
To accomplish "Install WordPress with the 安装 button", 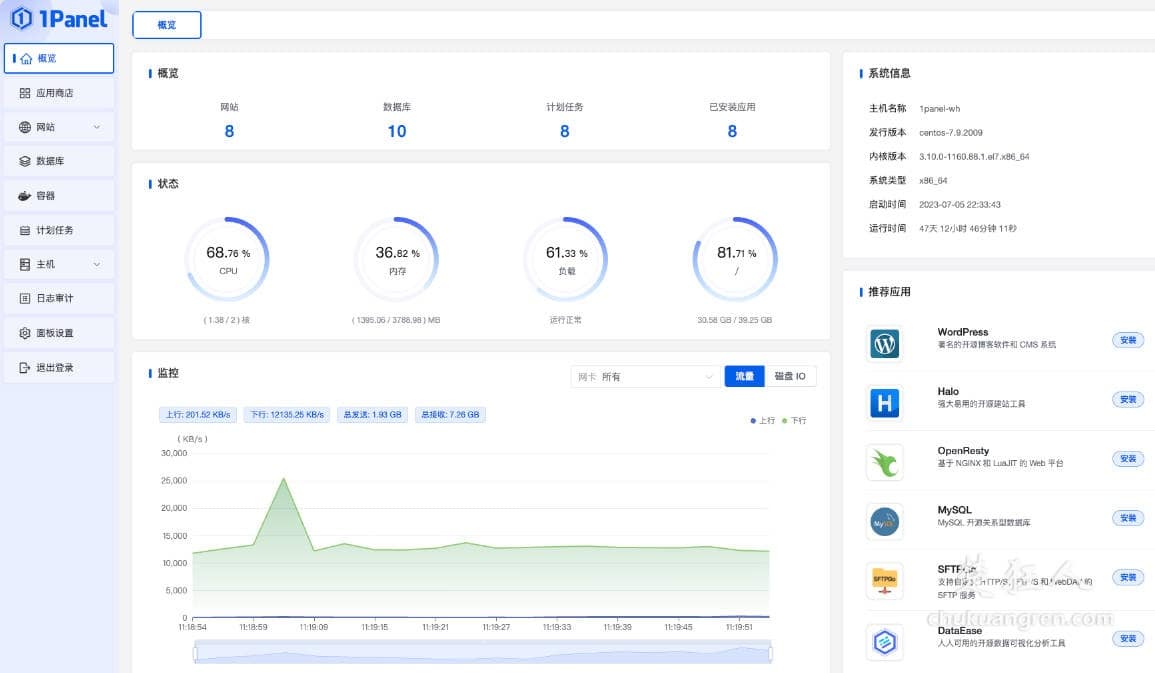I will tap(1128, 340).
